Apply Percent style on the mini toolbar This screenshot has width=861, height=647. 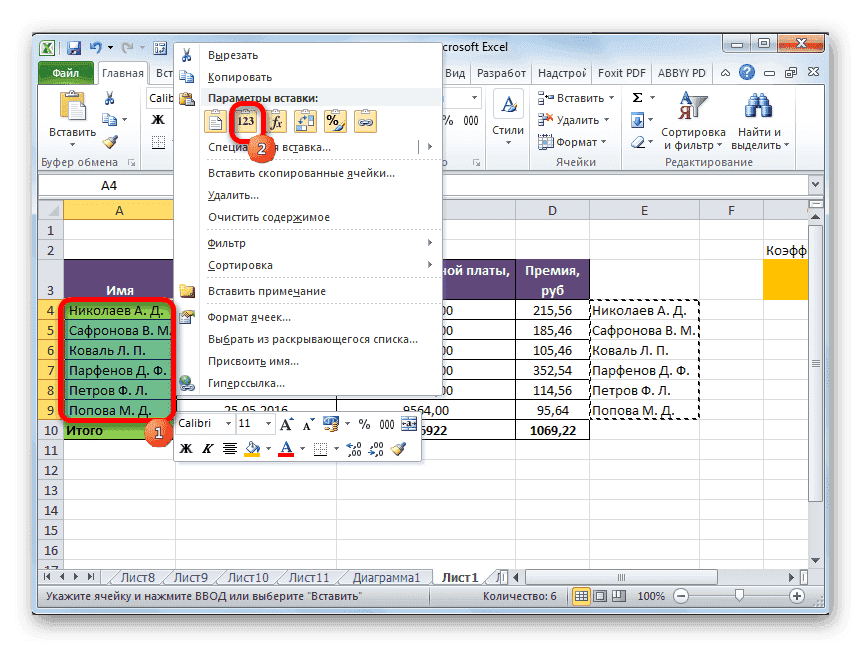[363, 424]
